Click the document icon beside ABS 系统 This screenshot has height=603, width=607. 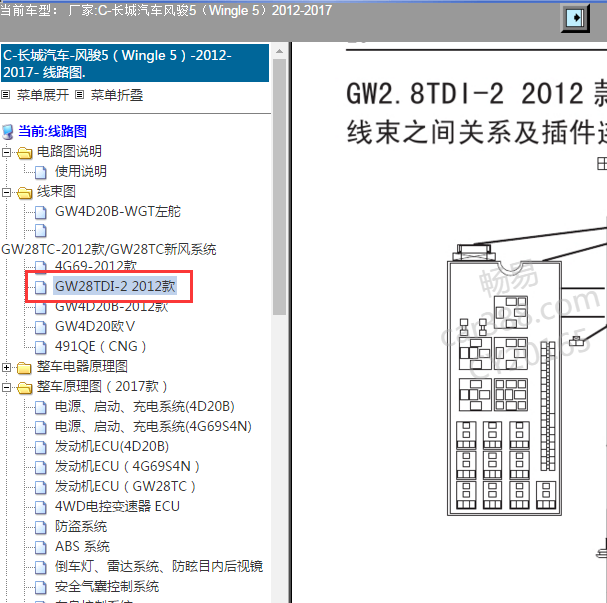pyautogui.click(x=41, y=547)
